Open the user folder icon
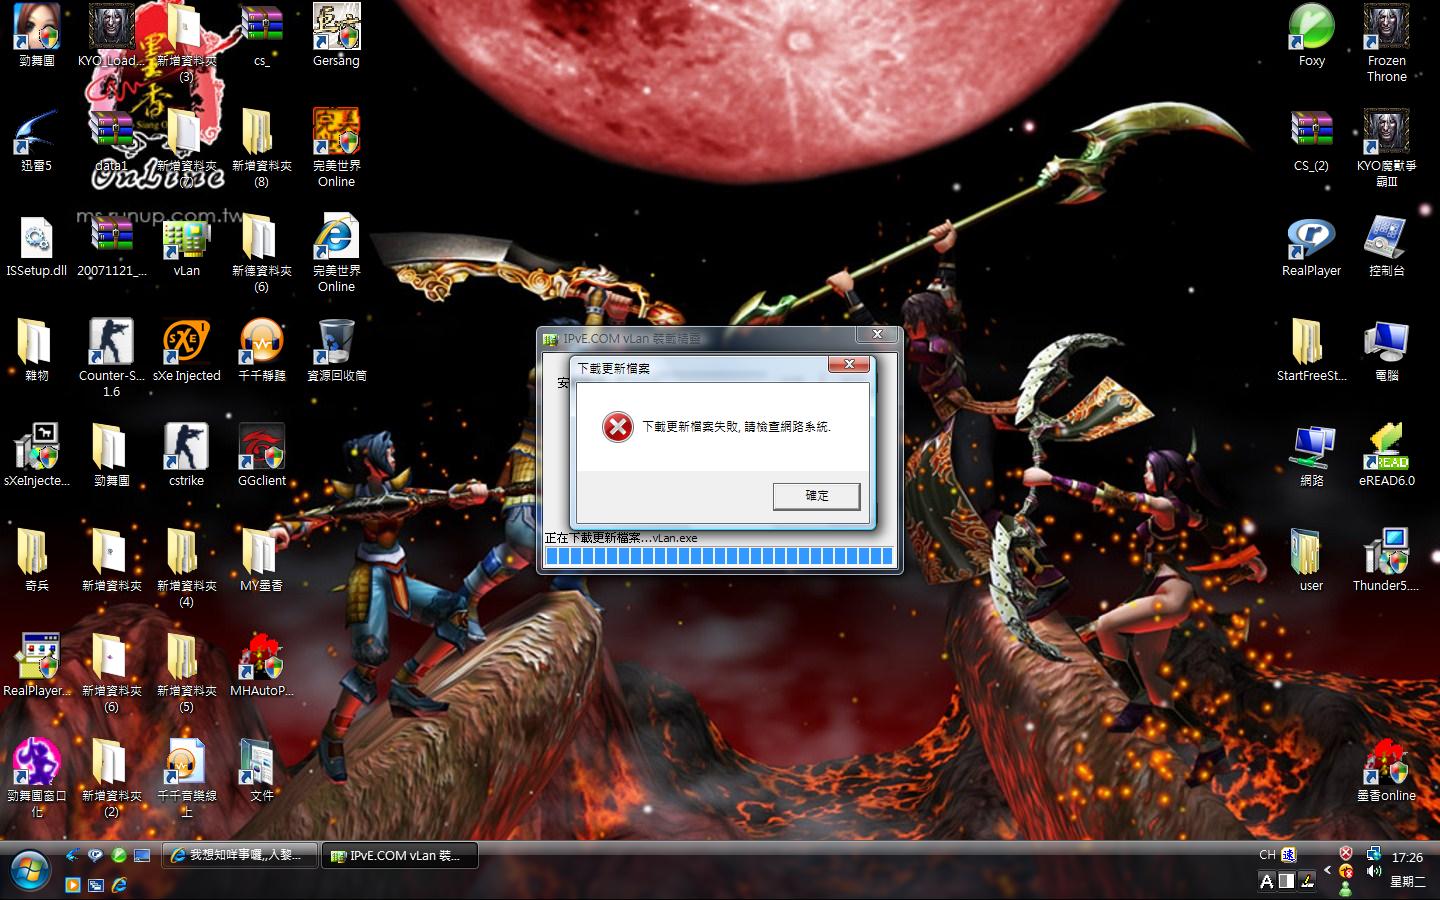Image resolution: width=1440 pixels, height=900 pixels. [1312, 561]
